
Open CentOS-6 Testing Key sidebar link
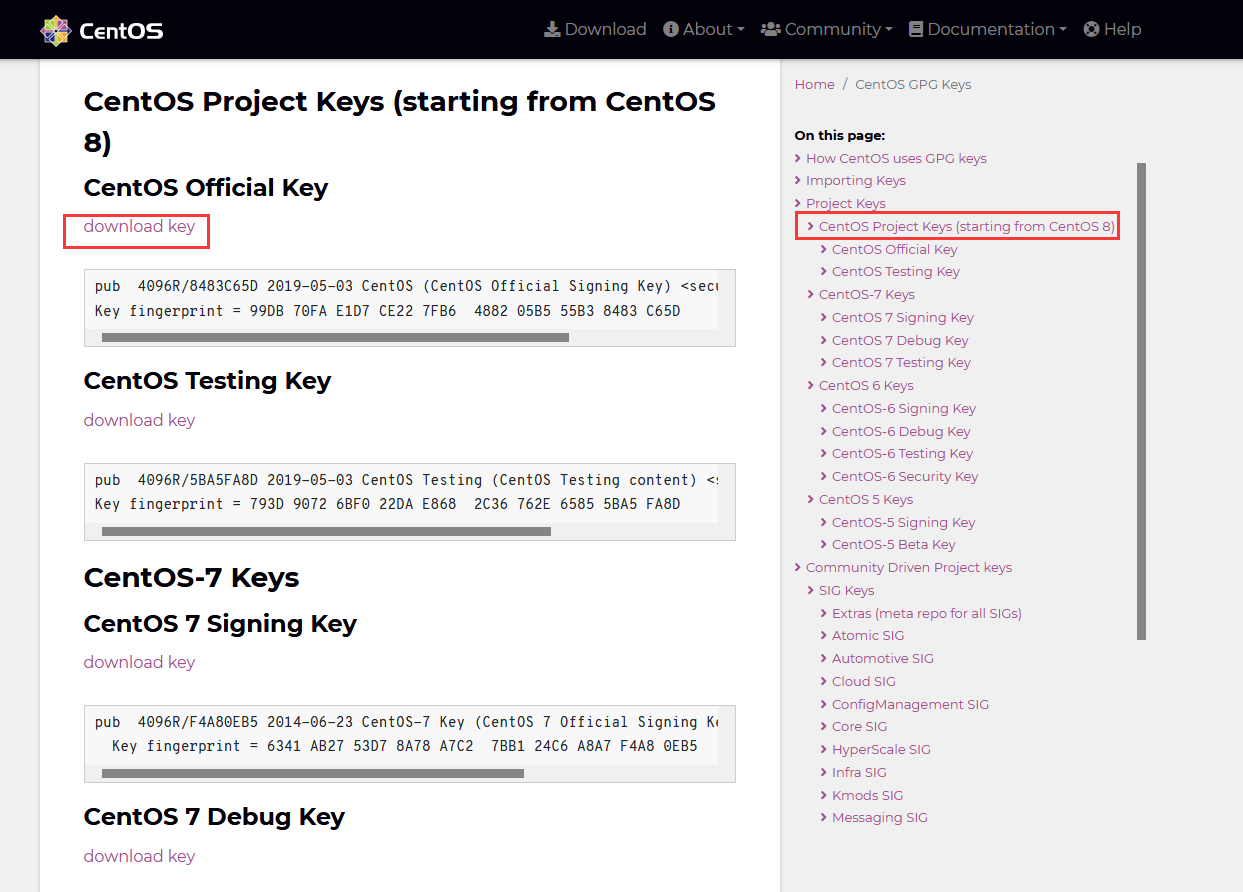pyautogui.click(x=902, y=453)
